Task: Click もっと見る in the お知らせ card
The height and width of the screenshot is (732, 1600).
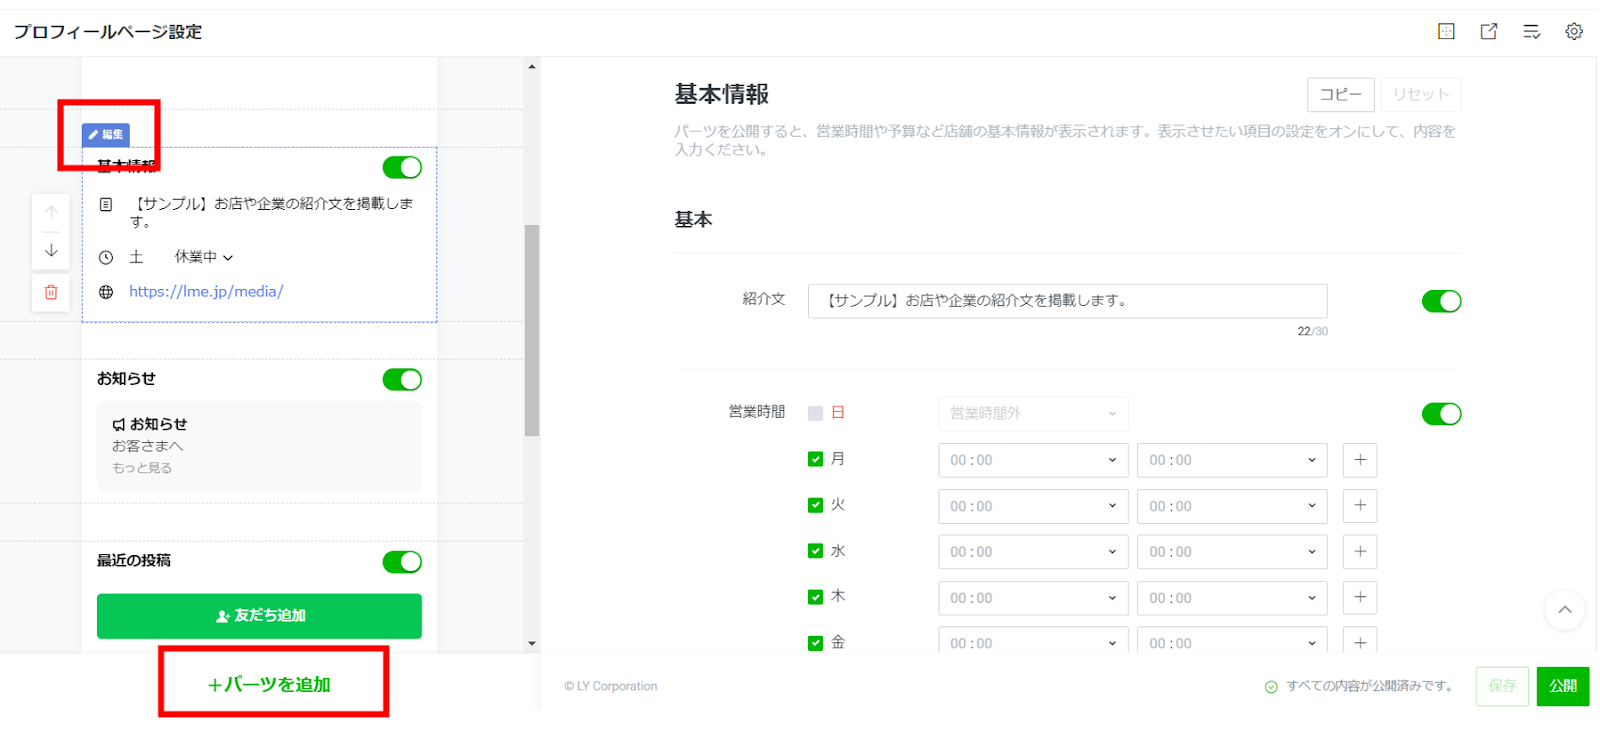Action: pos(142,468)
